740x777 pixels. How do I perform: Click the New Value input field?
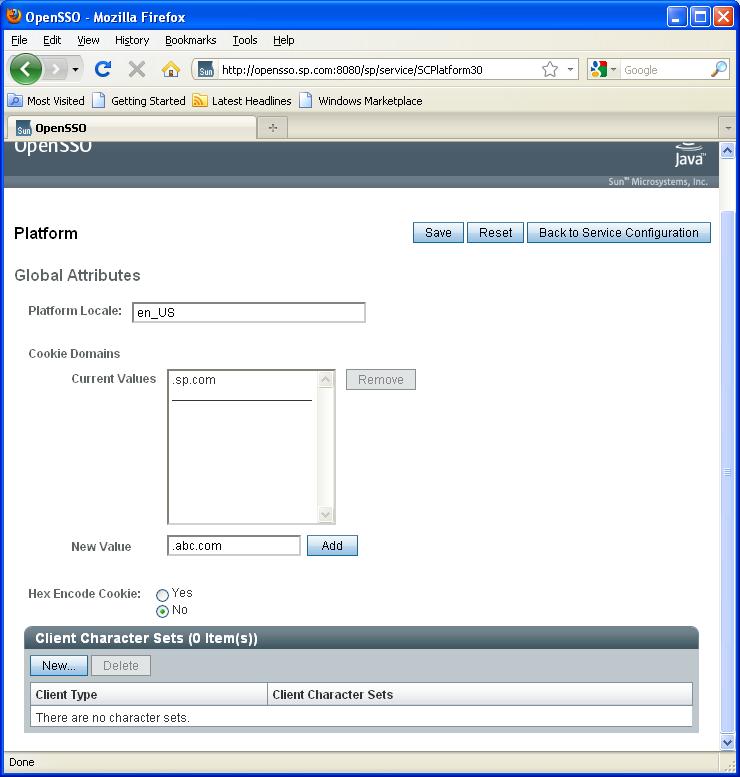[x=234, y=546]
